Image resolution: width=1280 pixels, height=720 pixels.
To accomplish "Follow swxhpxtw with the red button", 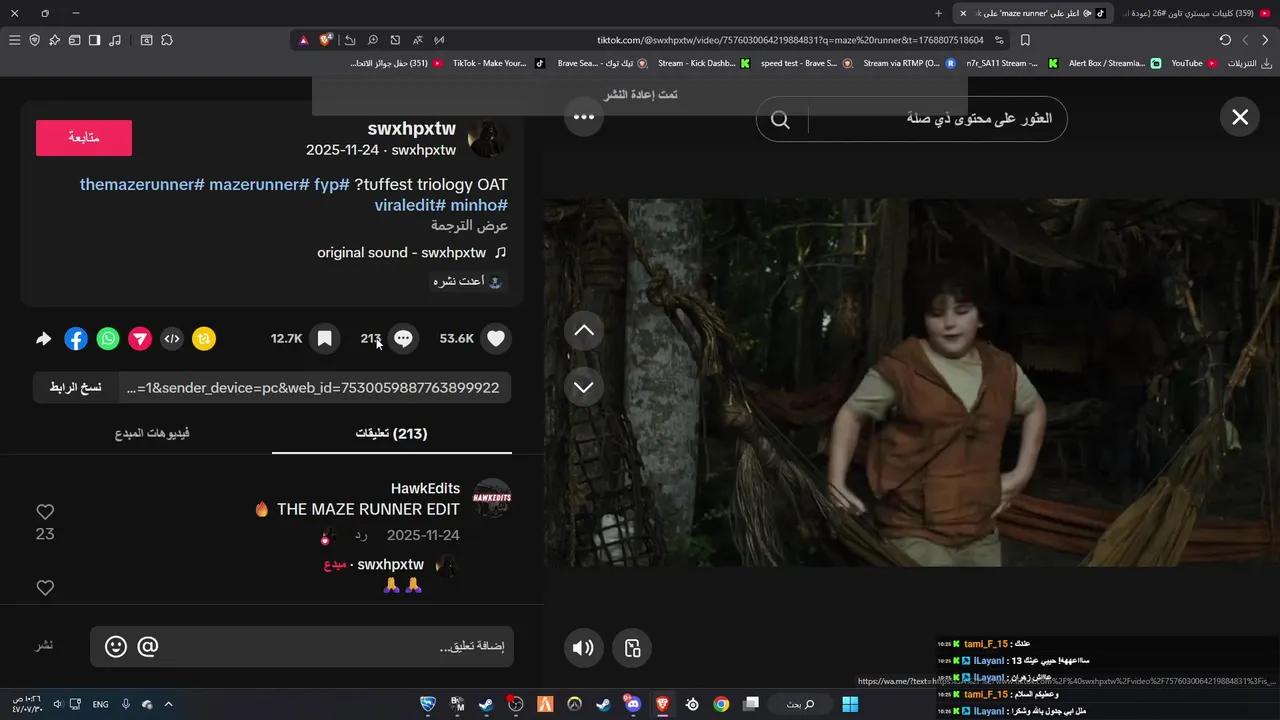I will coord(84,138).
